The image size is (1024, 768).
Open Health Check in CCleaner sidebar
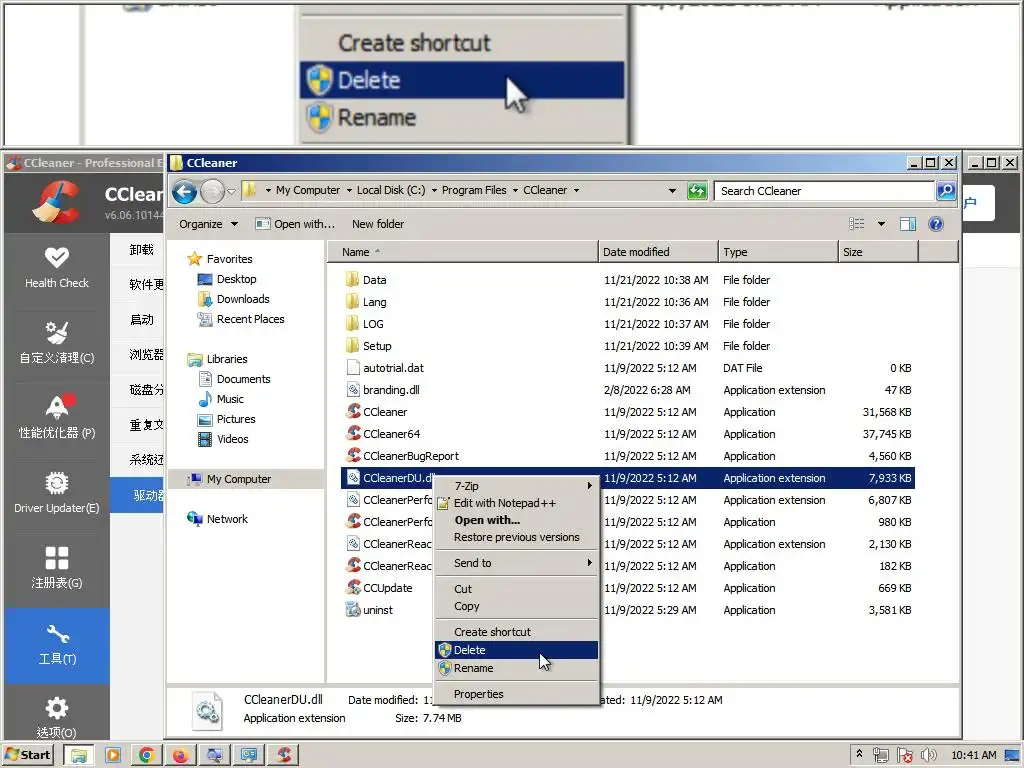[57, 268]
